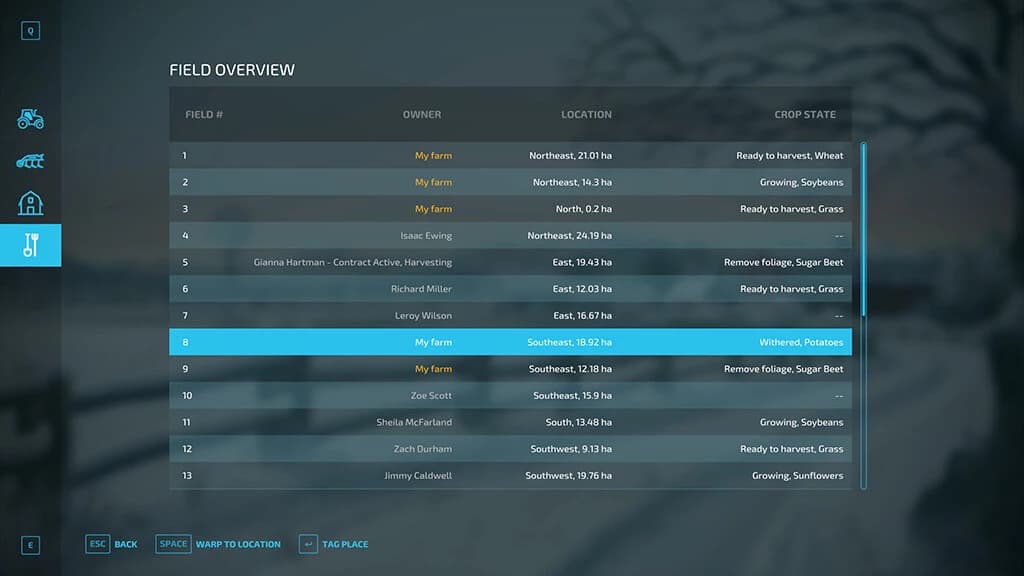Click the SPACE key button
Screen dimensions: 1024x576
pos(173,543)
